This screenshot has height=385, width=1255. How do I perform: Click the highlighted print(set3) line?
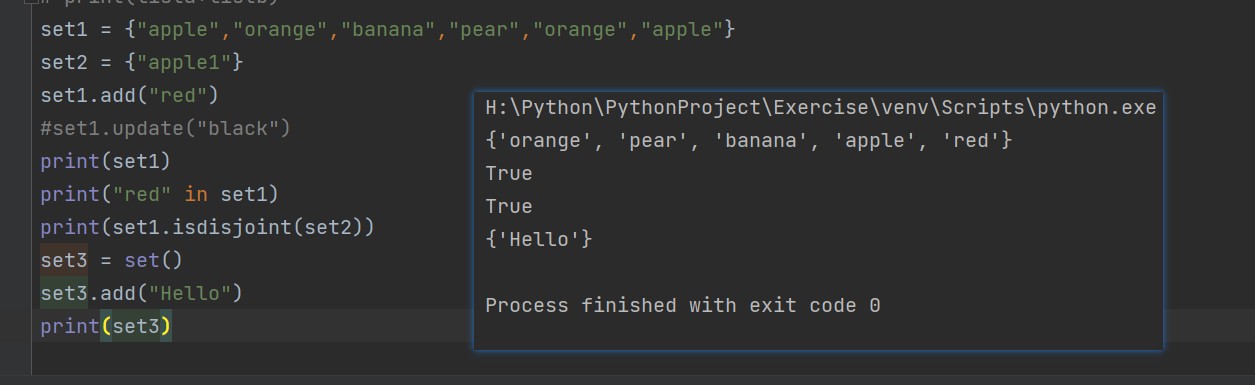106,326
